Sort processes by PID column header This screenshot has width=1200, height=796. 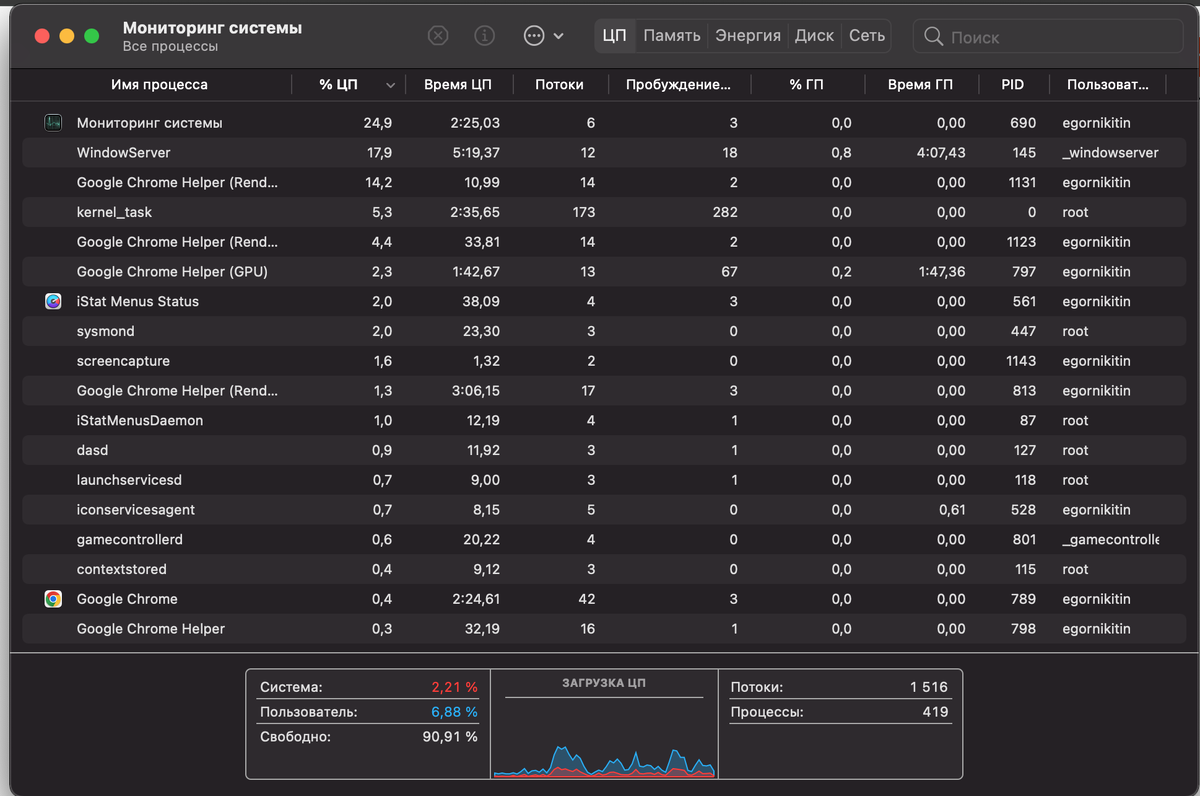1012,85
